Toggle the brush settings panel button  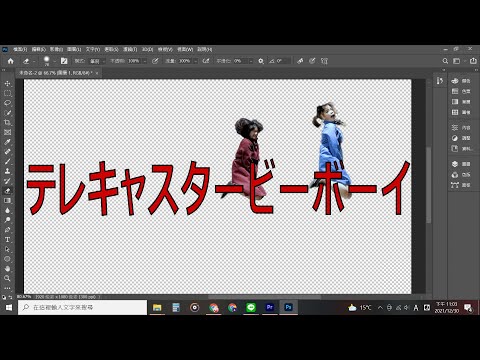(64, 61)
